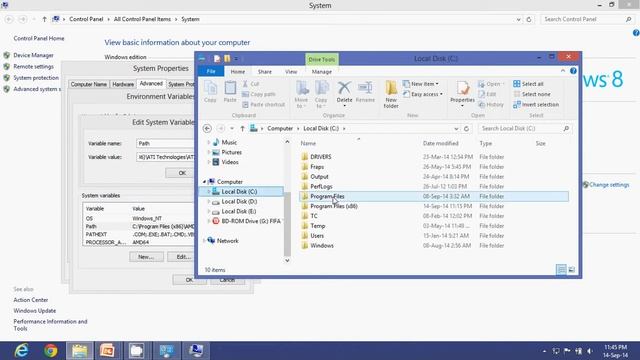The height and width of the screenshot is (360, 640).
Task: Select the Computer Name tab in System Properties
Action: pyautogui.click(x=89, y=84)
